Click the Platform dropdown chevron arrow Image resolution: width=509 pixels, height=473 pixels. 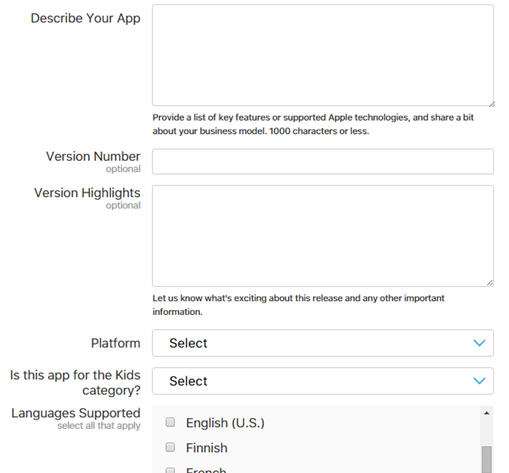pyautogui.click(x=479, y=343)
